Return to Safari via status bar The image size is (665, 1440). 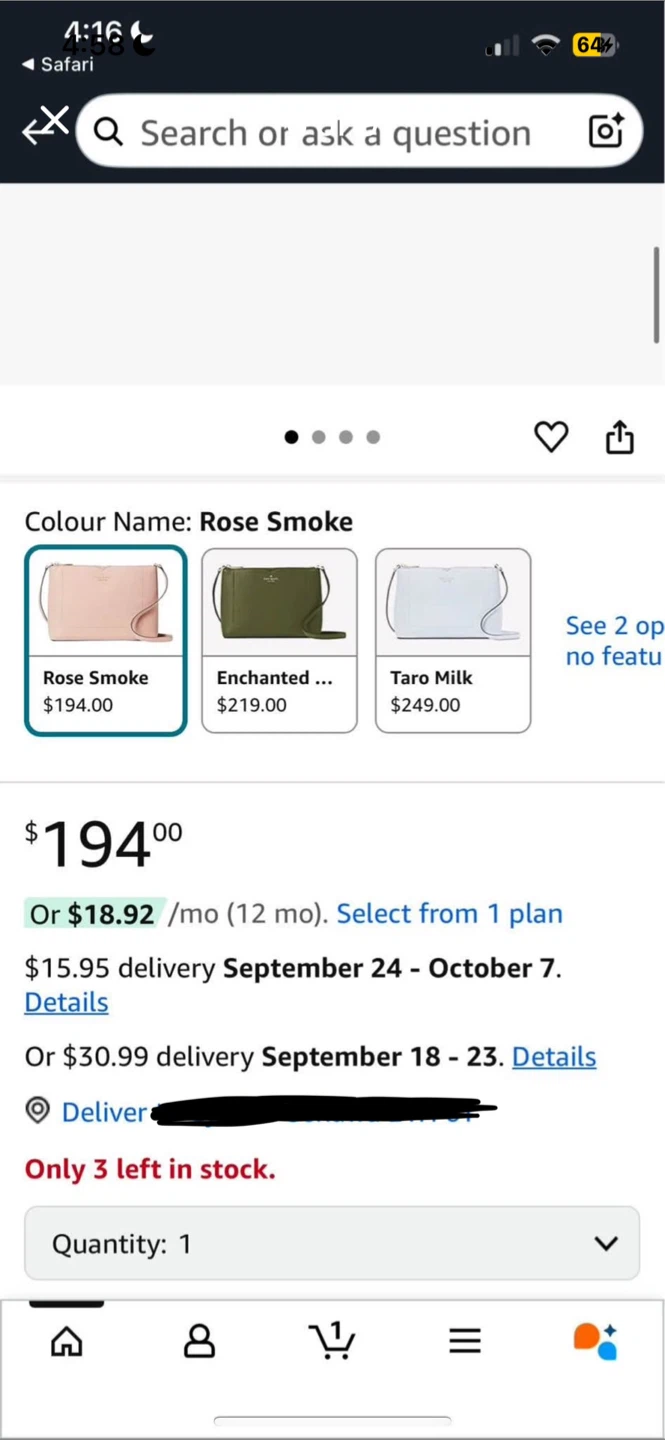[x=58, y=64]
